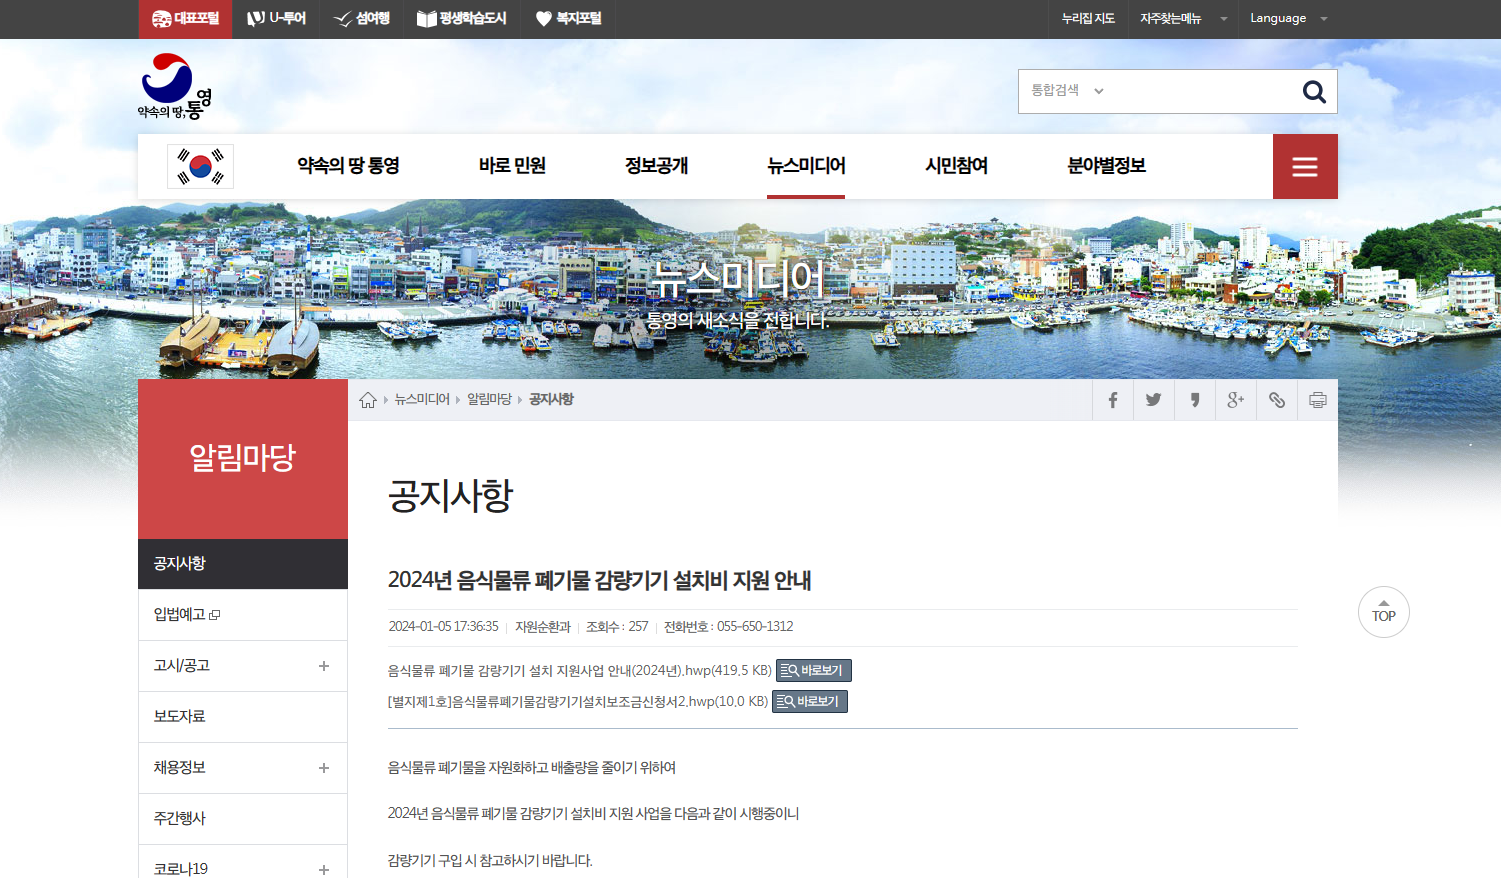Open the Language dropdown

pyautogui.click(x=1288, y=19)
